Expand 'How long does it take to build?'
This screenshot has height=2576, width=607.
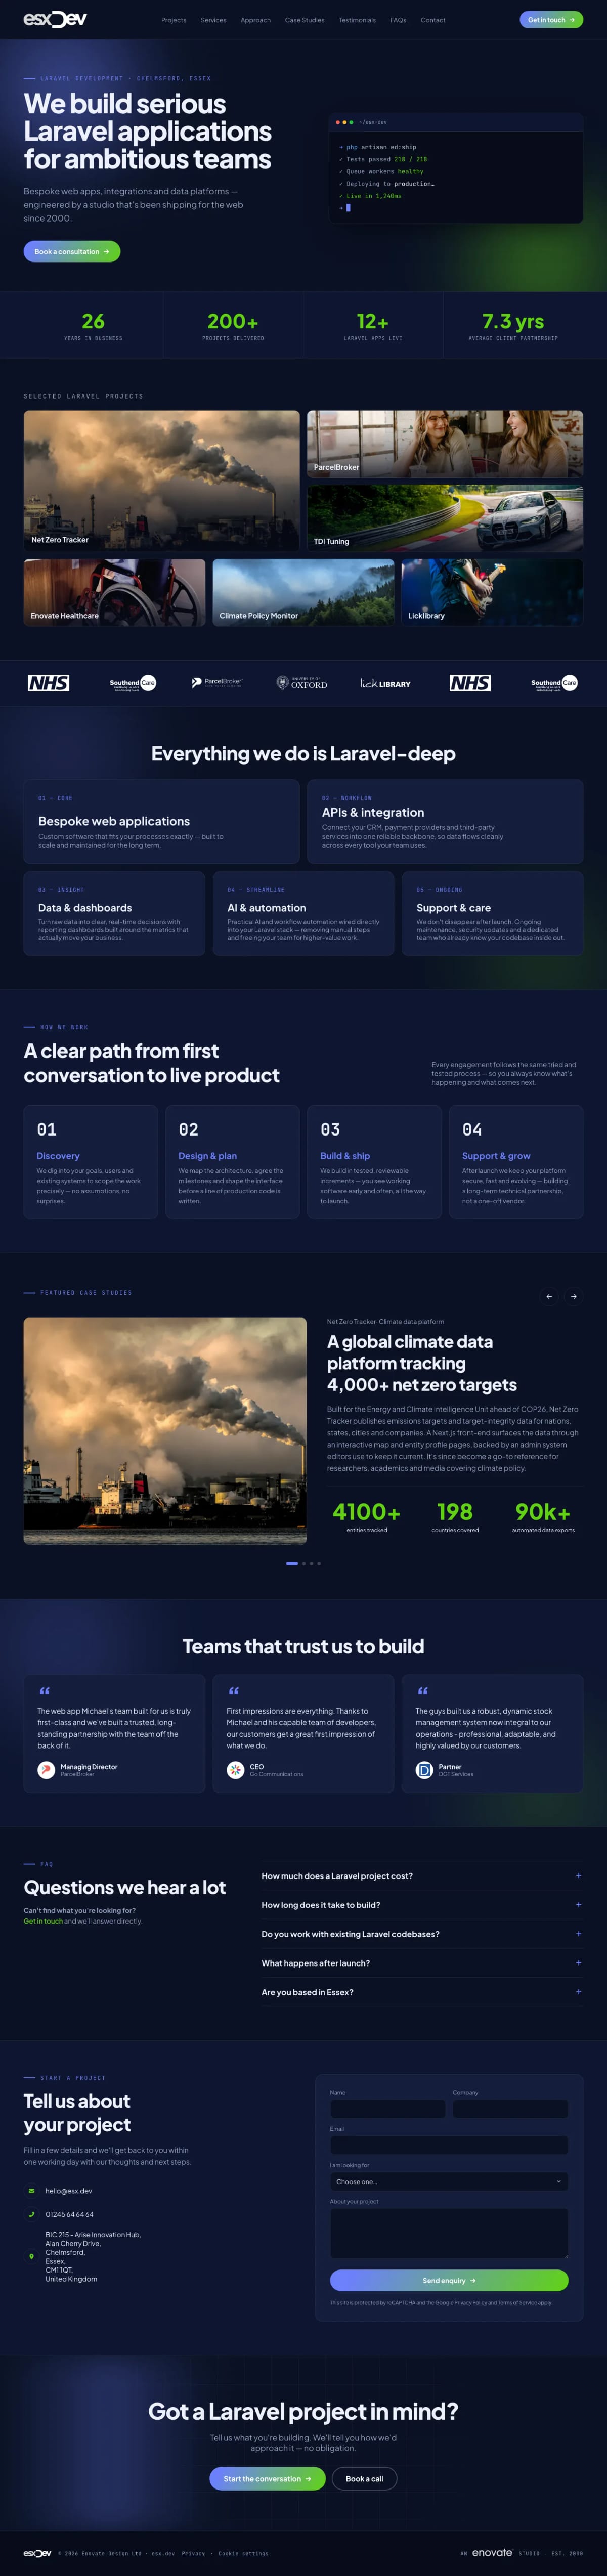click(x=422, y=1905)
